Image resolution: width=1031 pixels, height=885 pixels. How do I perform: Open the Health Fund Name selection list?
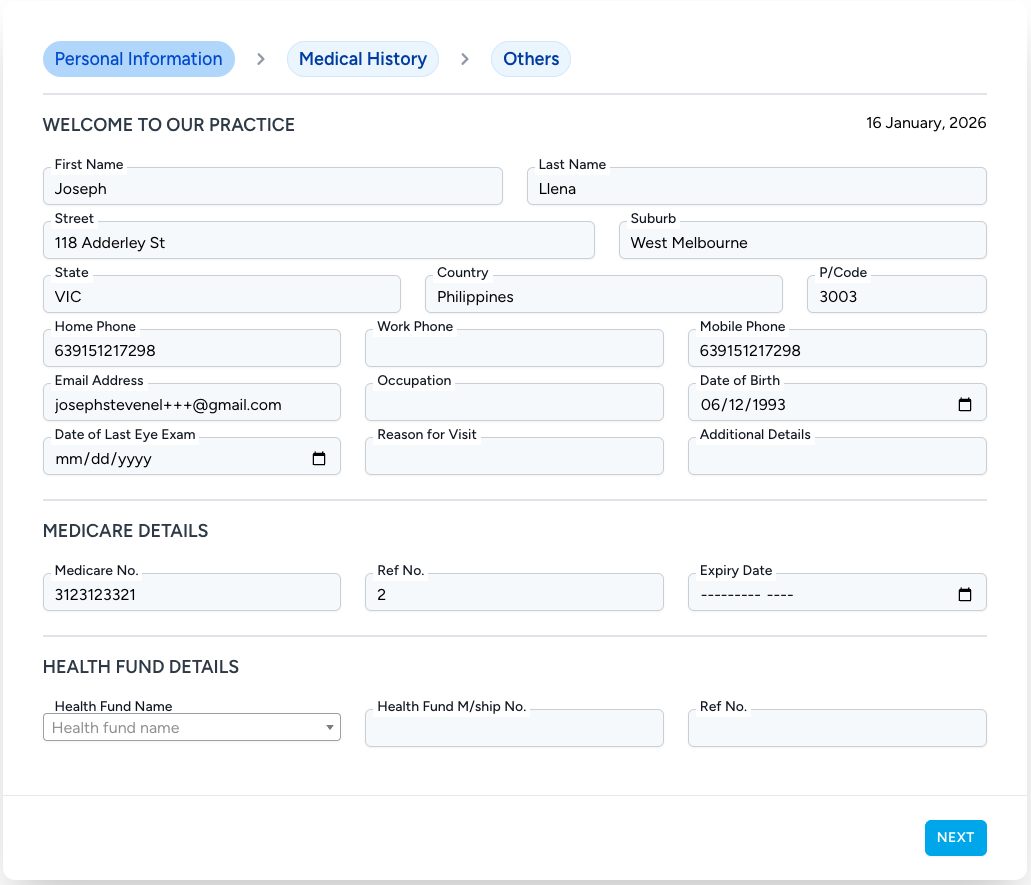180,727
